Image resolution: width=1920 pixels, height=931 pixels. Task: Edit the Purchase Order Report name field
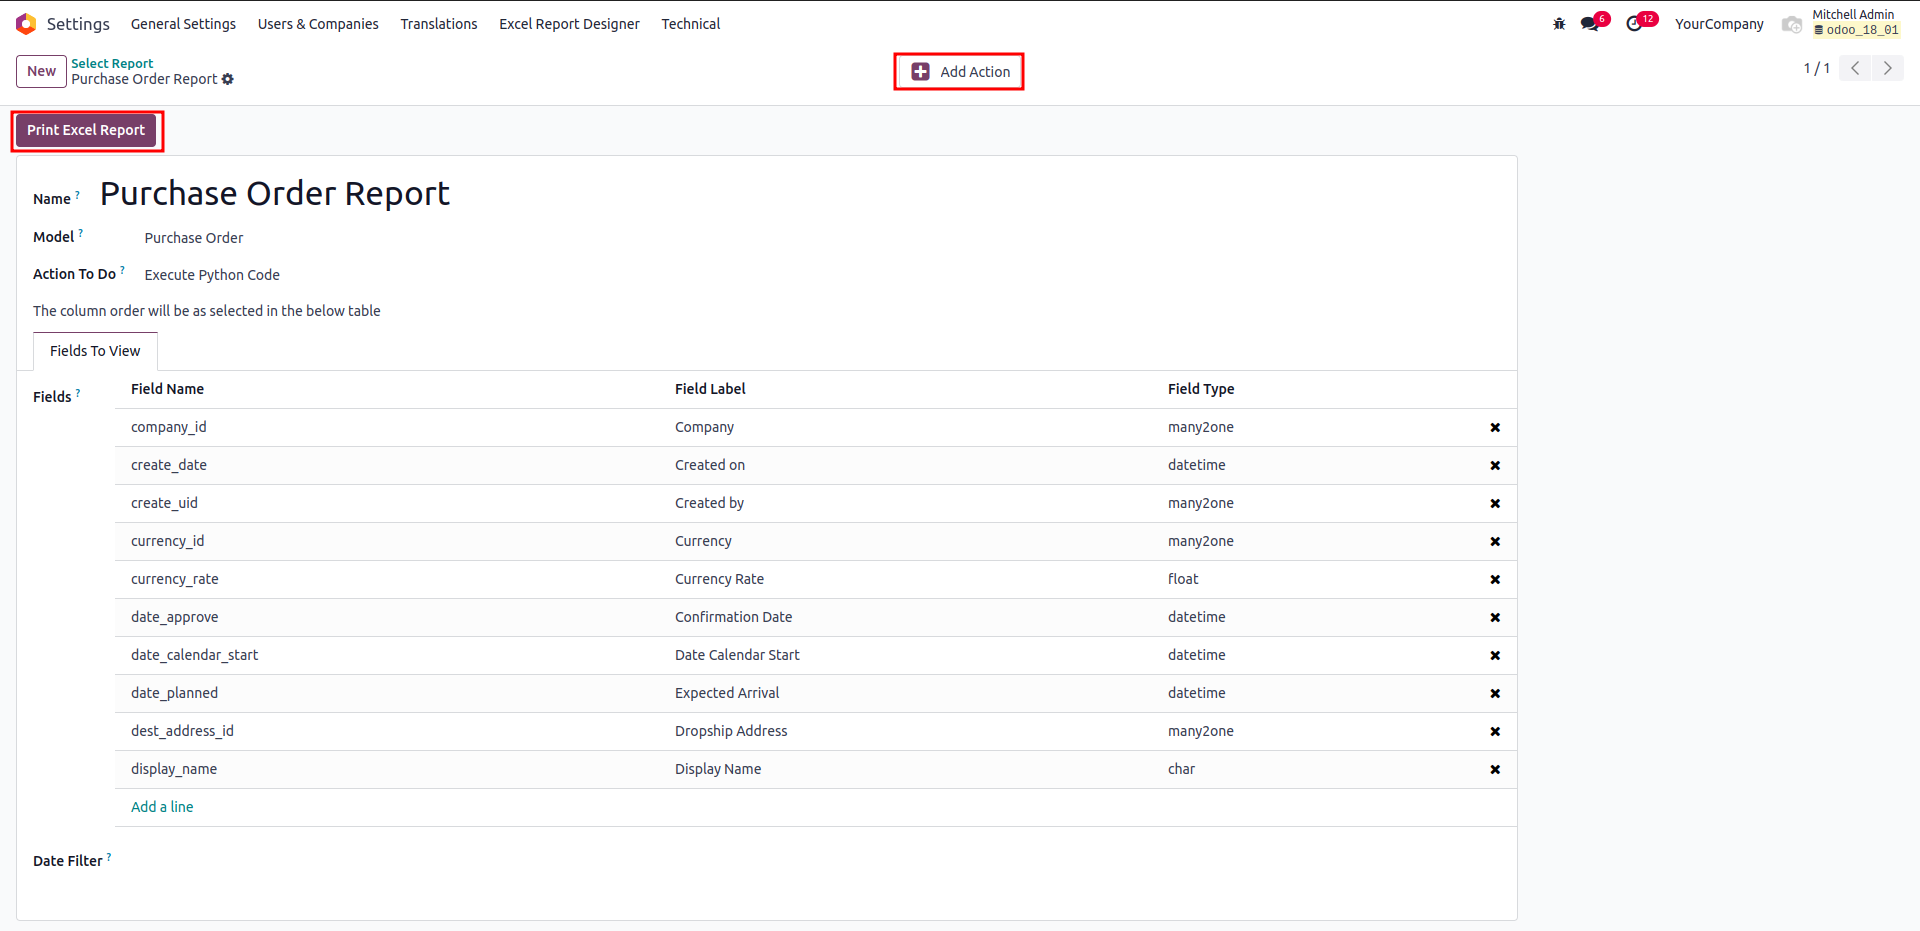[275, 194]
